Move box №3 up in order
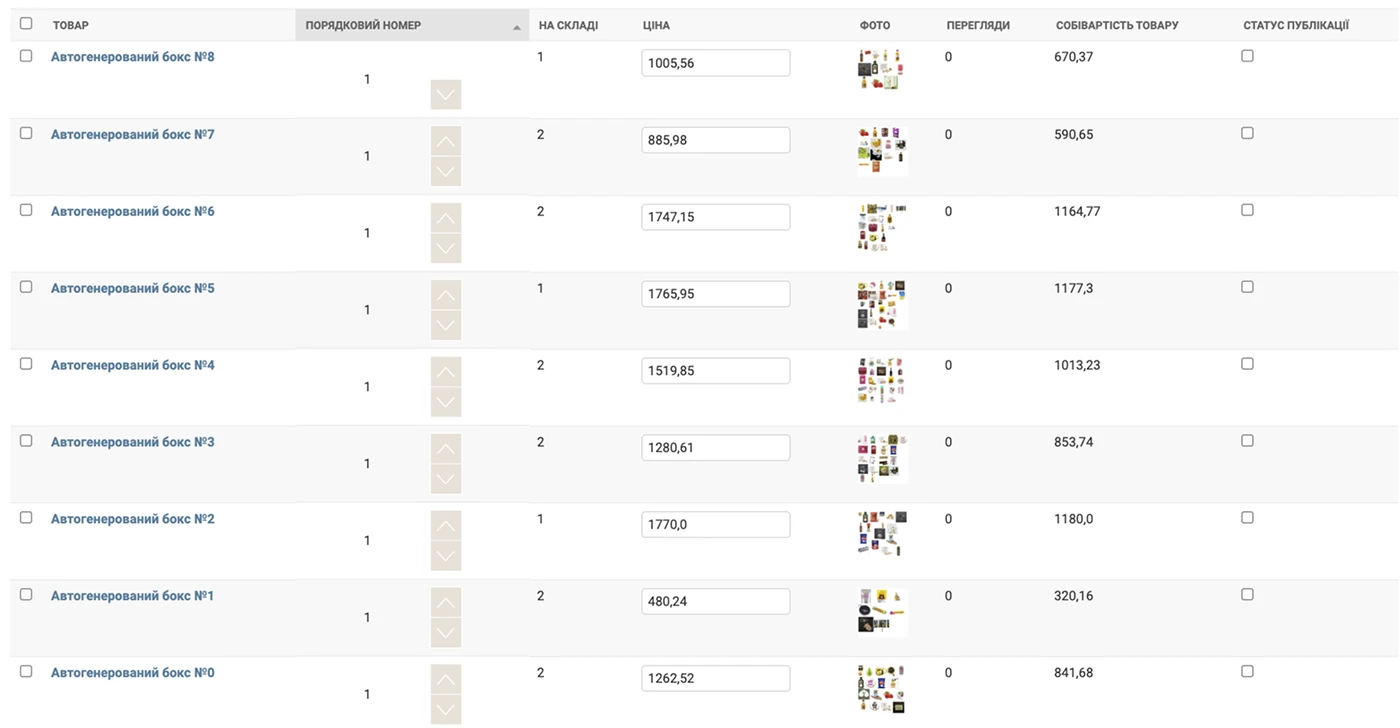Viewport: 1400px width, 728px height. [446, 449]
